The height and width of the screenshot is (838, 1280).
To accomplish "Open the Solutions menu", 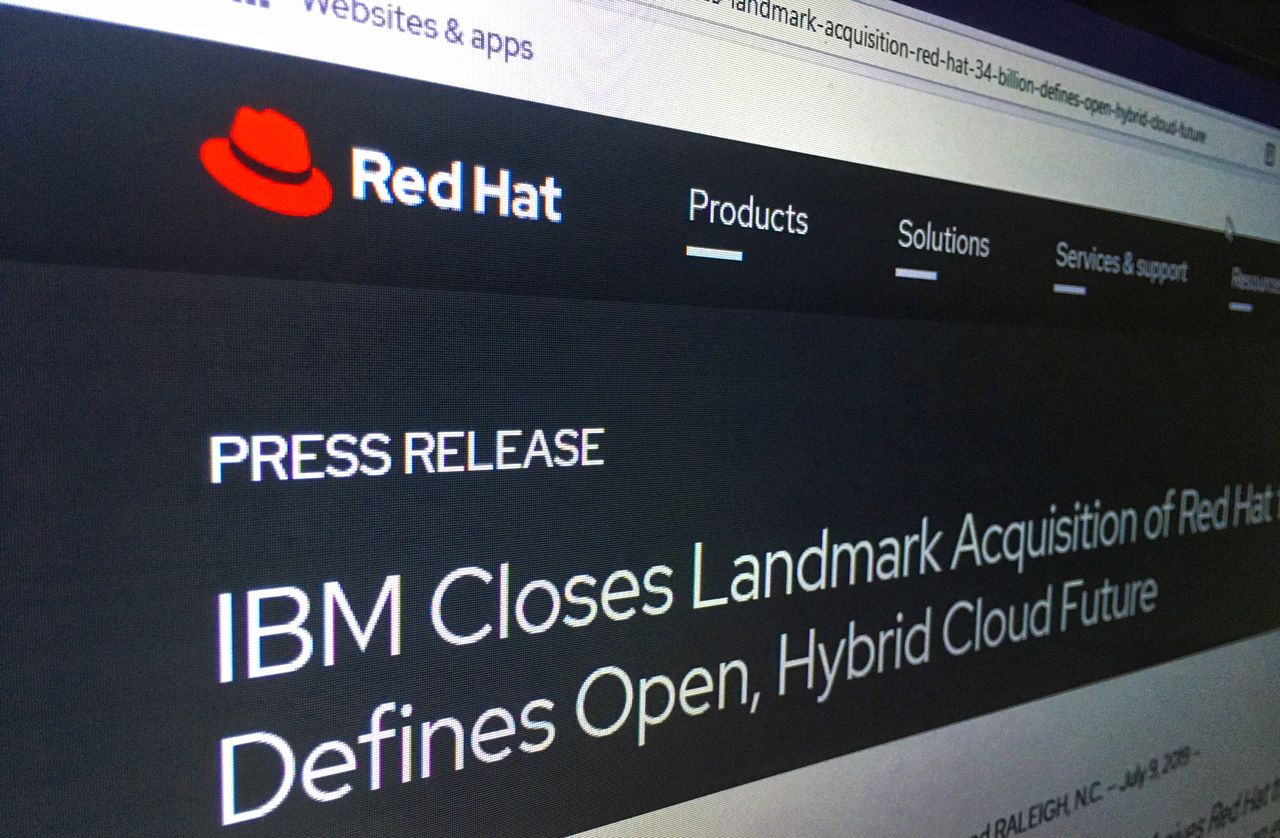I will (943, 238).
